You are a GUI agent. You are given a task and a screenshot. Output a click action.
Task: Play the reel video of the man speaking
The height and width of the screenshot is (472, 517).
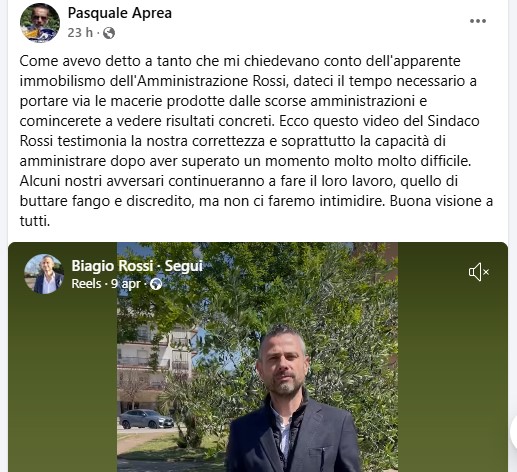tap(257, 357)
